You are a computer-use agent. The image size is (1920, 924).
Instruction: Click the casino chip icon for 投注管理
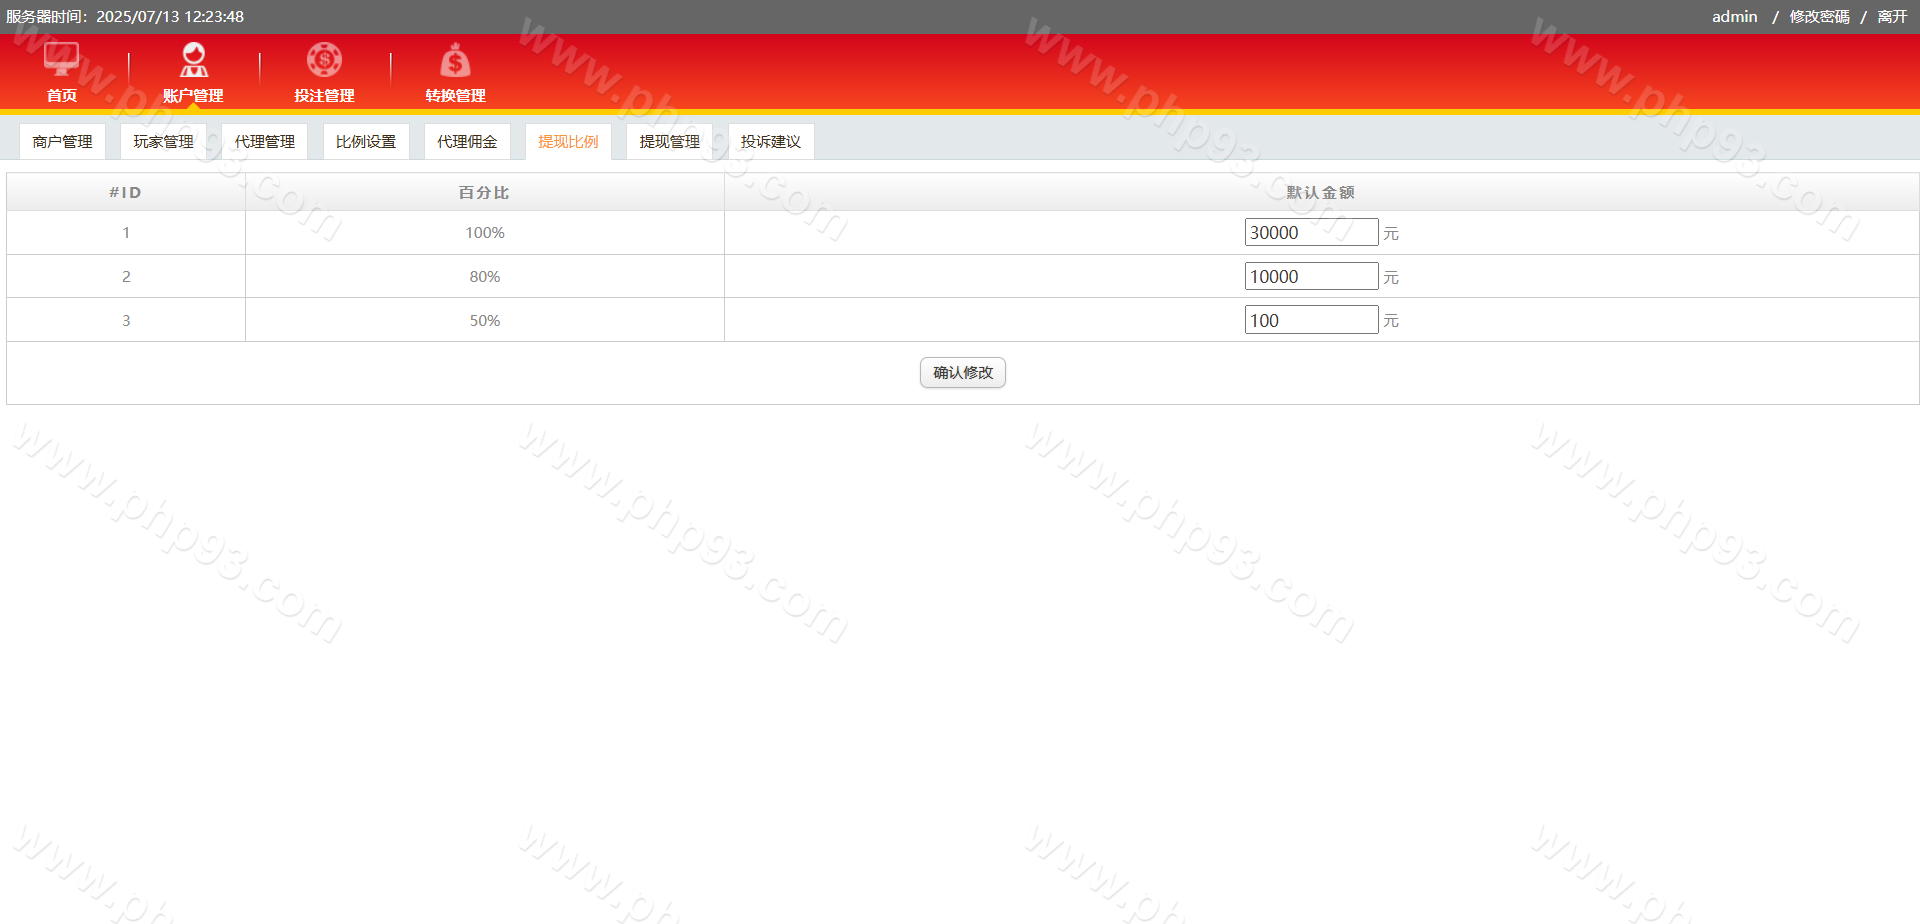tap(324, 60)
